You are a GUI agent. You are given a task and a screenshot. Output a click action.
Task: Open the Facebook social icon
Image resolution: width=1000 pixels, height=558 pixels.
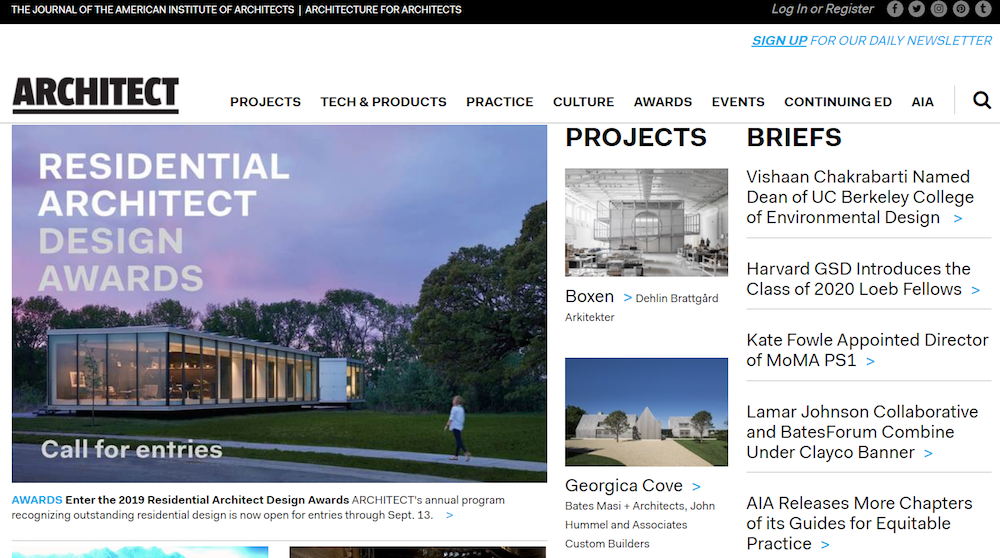[x=895, y=9]
